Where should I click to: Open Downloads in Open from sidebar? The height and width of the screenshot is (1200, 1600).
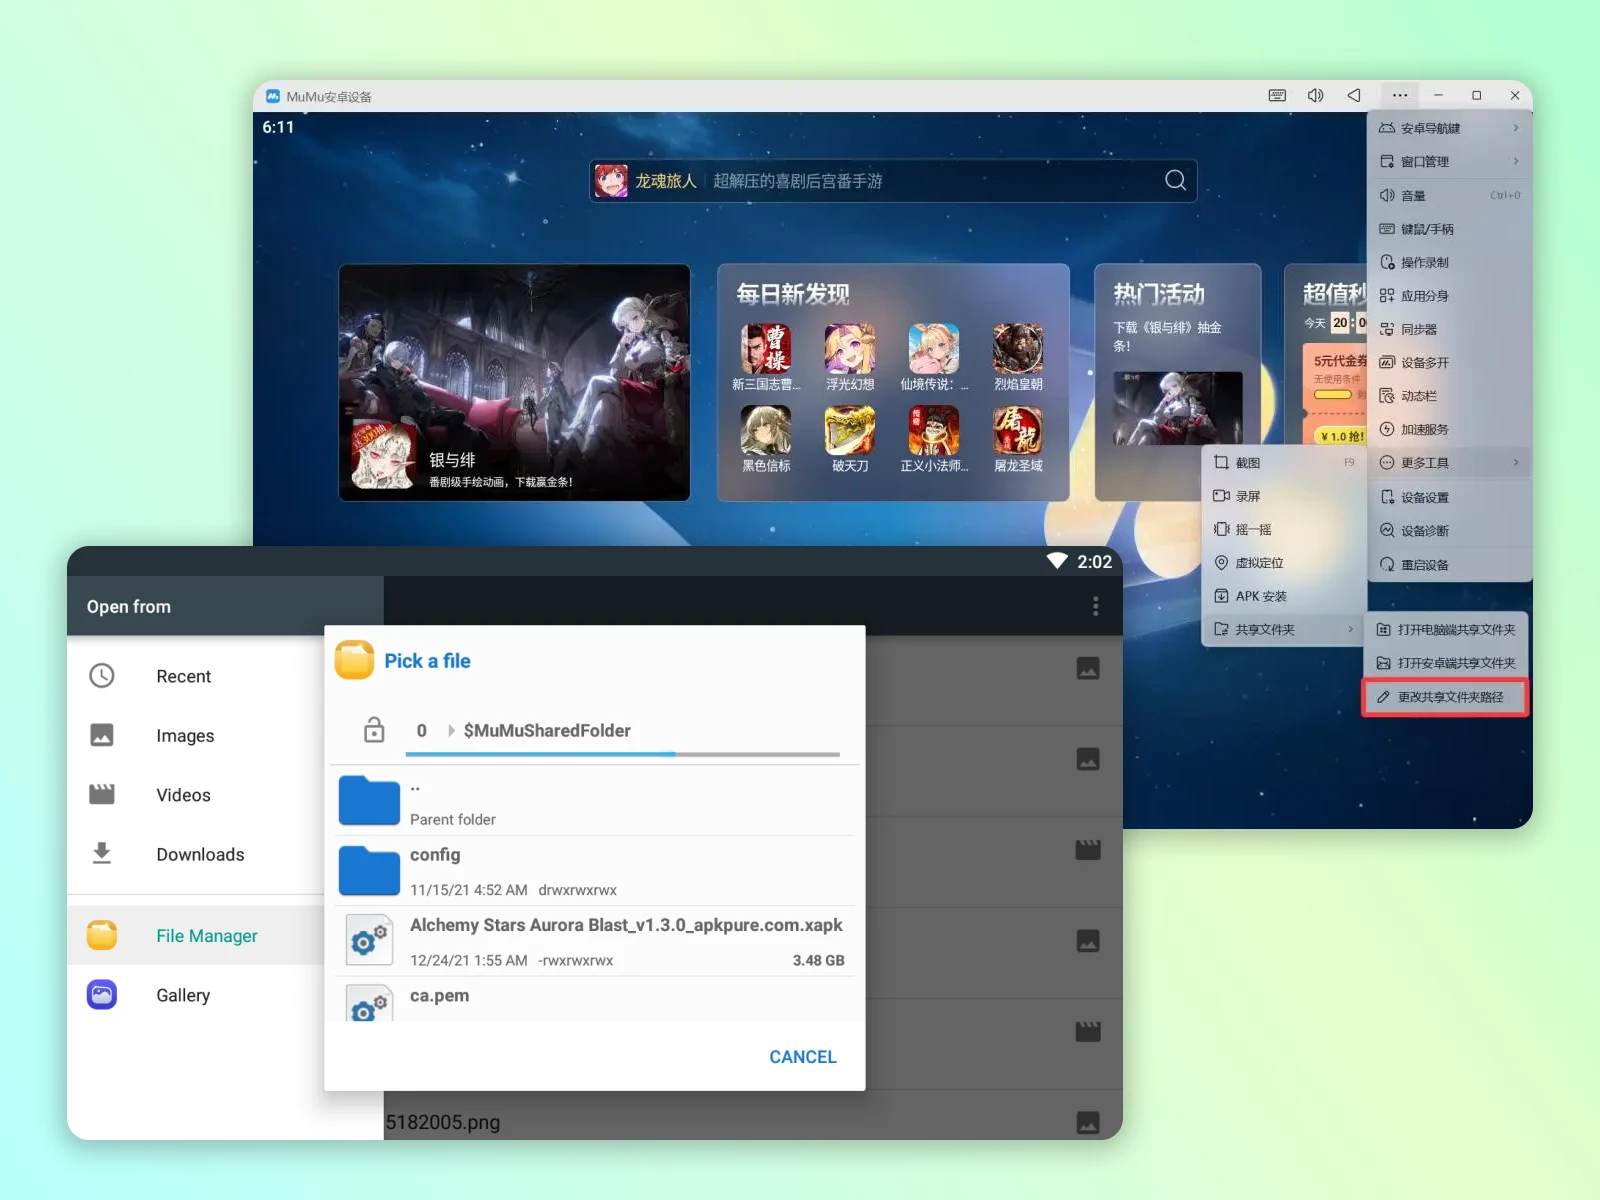coord(196,855)
